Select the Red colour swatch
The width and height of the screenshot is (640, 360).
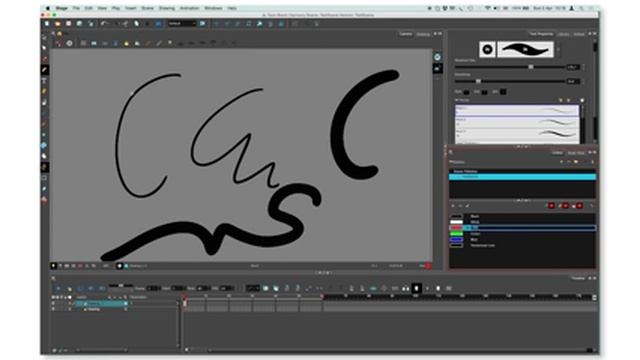456,228
